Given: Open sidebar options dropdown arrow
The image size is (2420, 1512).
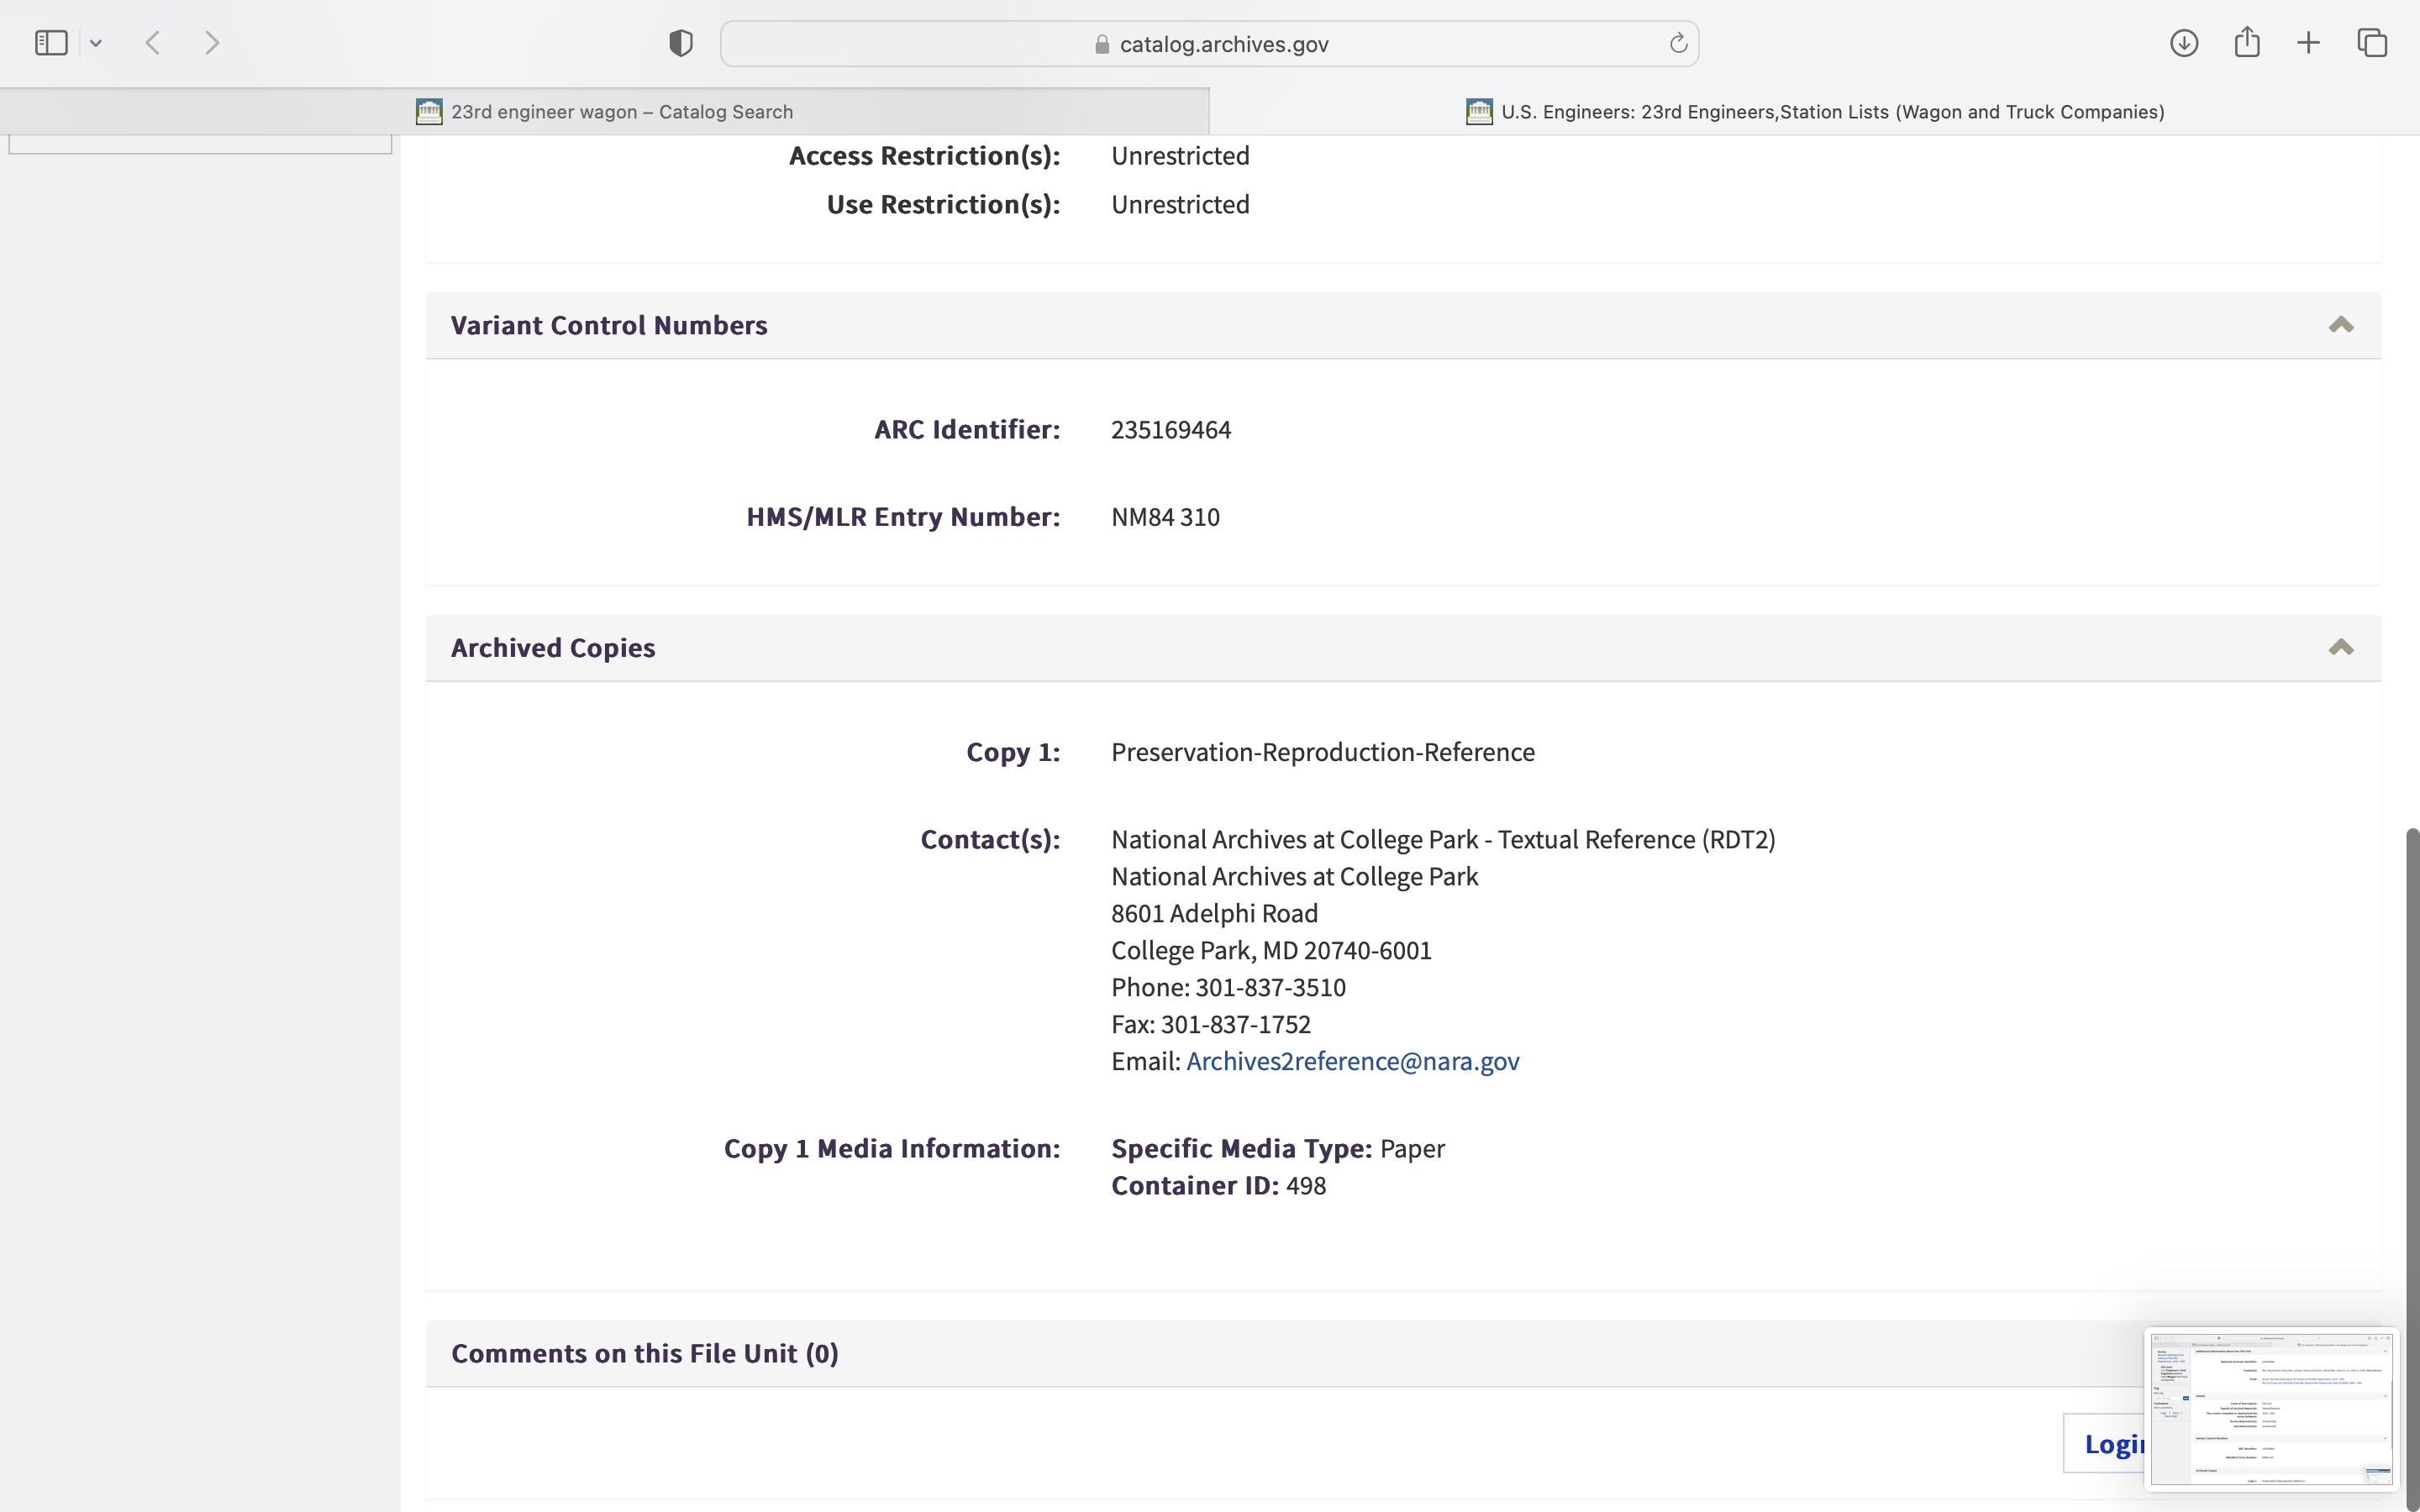Looking at the screenshot, I should pyautogui.click(x=96, y=43).
